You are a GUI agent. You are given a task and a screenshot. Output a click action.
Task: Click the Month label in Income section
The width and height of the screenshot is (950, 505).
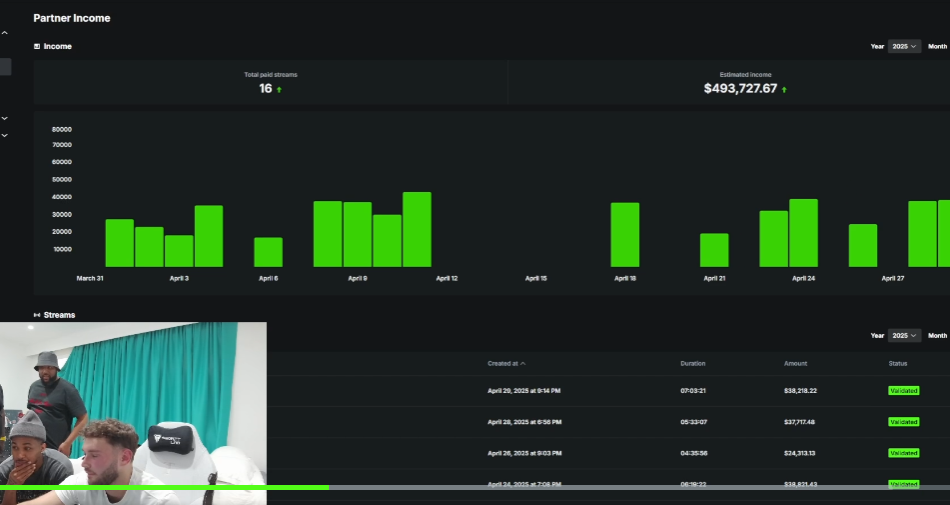(937, 46)
